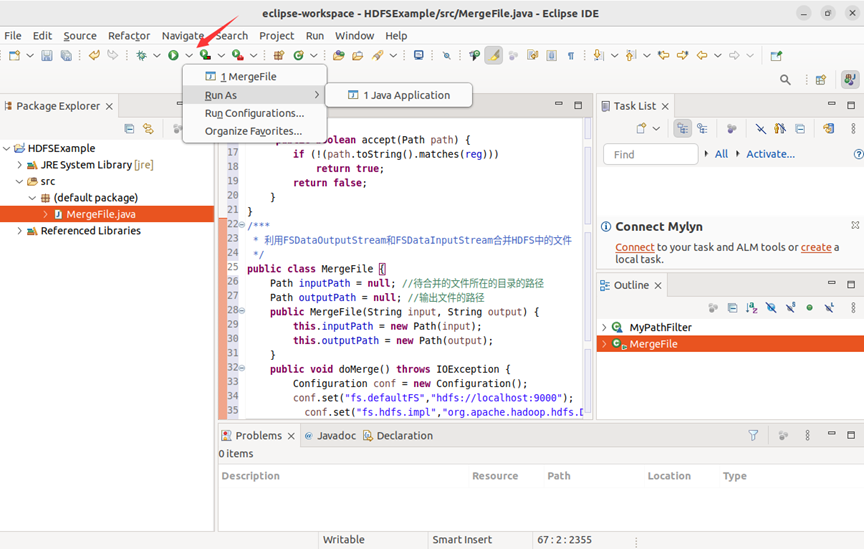Toggle Mark Occurrences highlighter icon
Image resolution: width=864 pixels, height=549 pixels.
494,55
